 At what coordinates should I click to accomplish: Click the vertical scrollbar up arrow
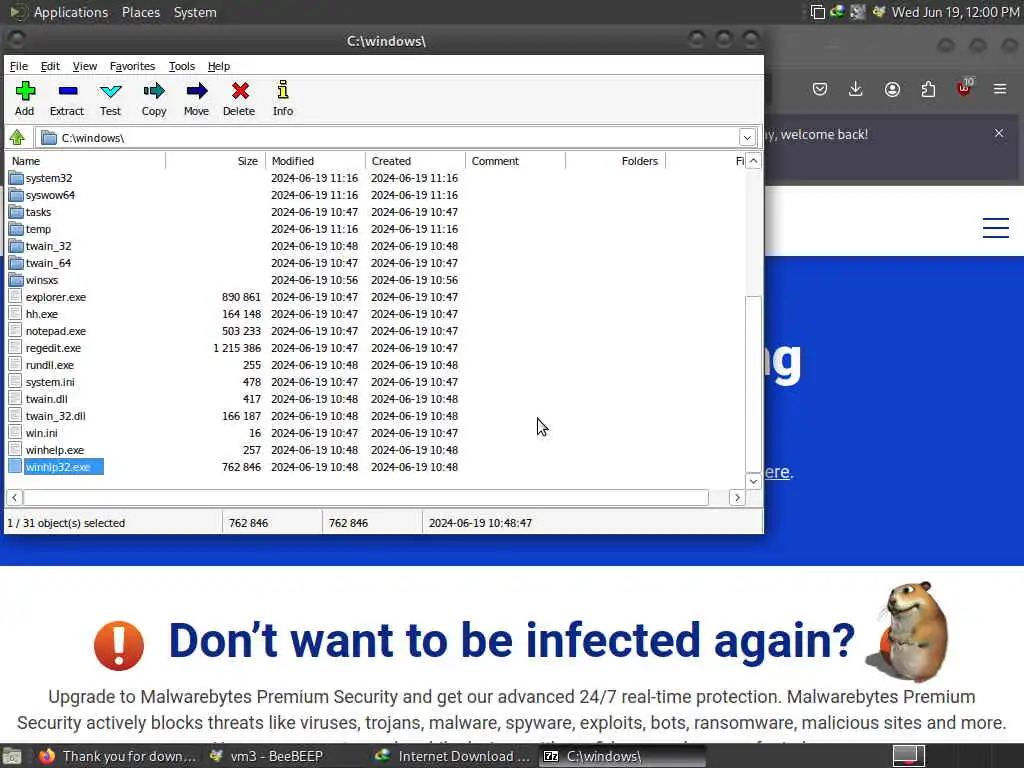(753, 161)
